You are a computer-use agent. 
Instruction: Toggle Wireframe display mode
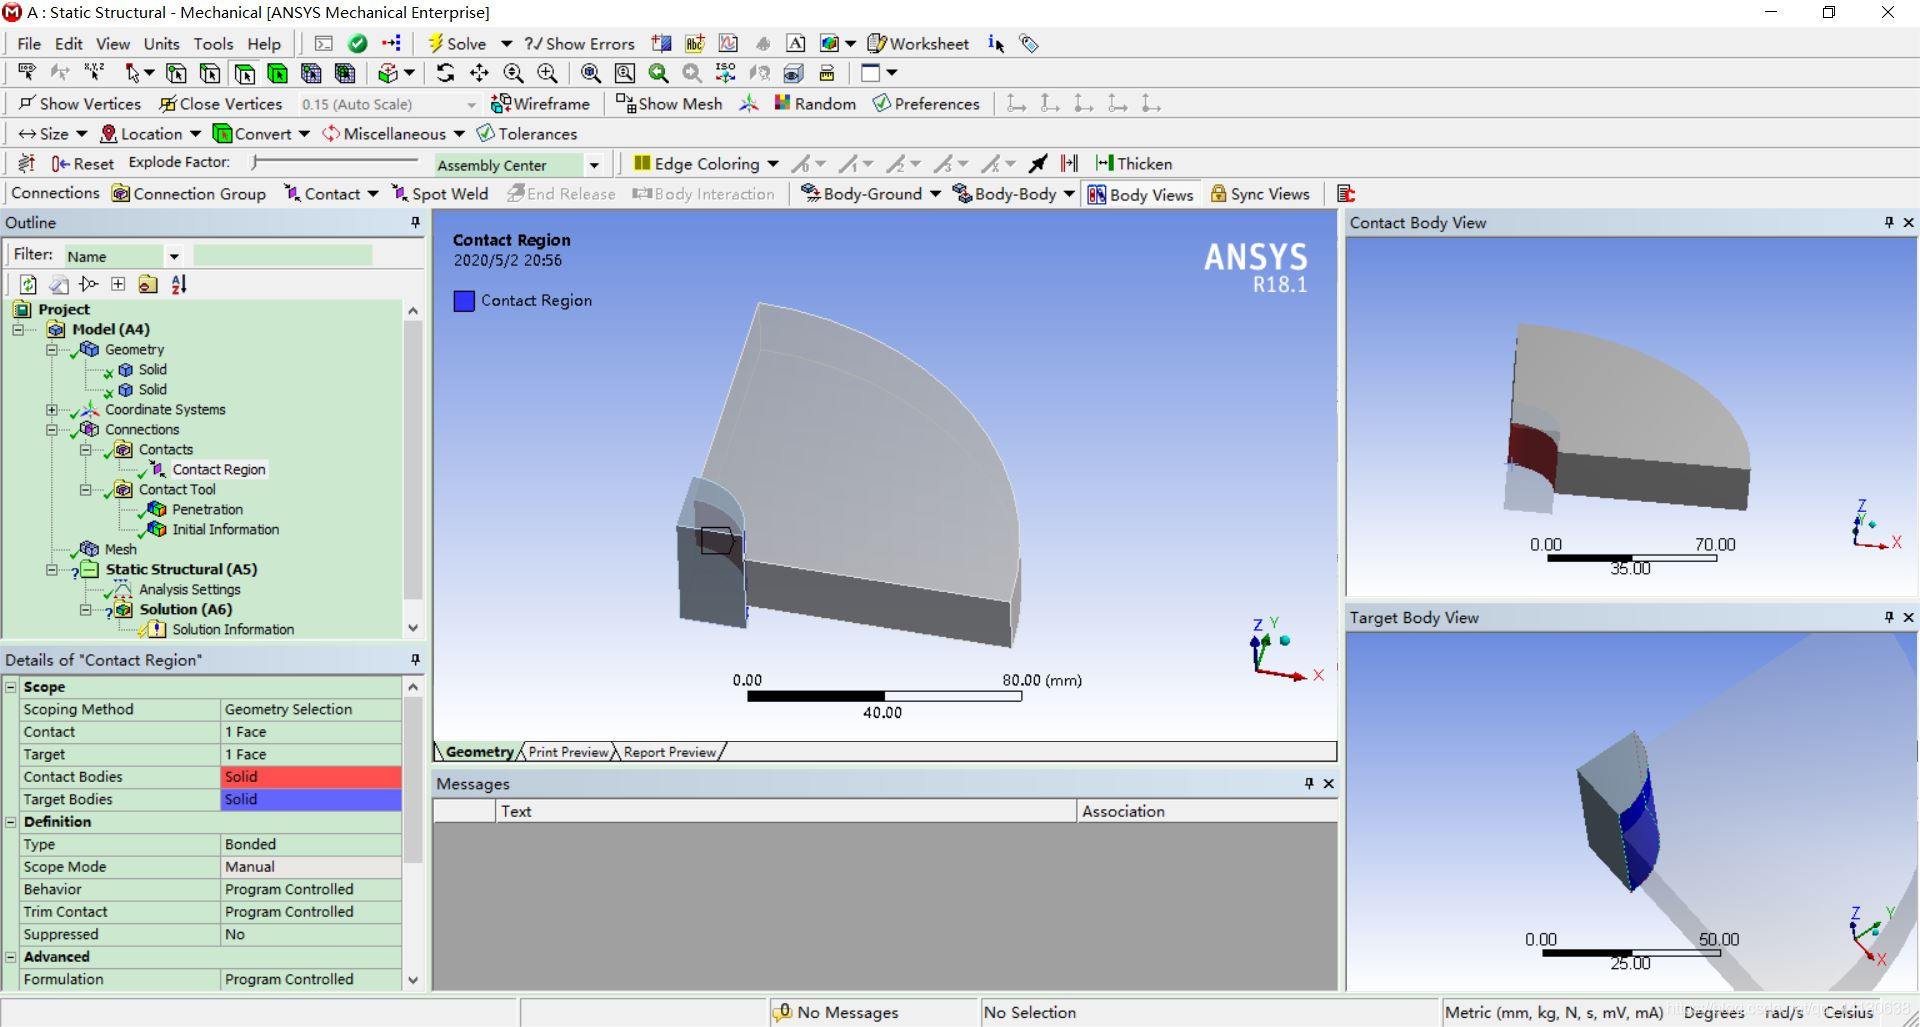[x=540, y=103]
